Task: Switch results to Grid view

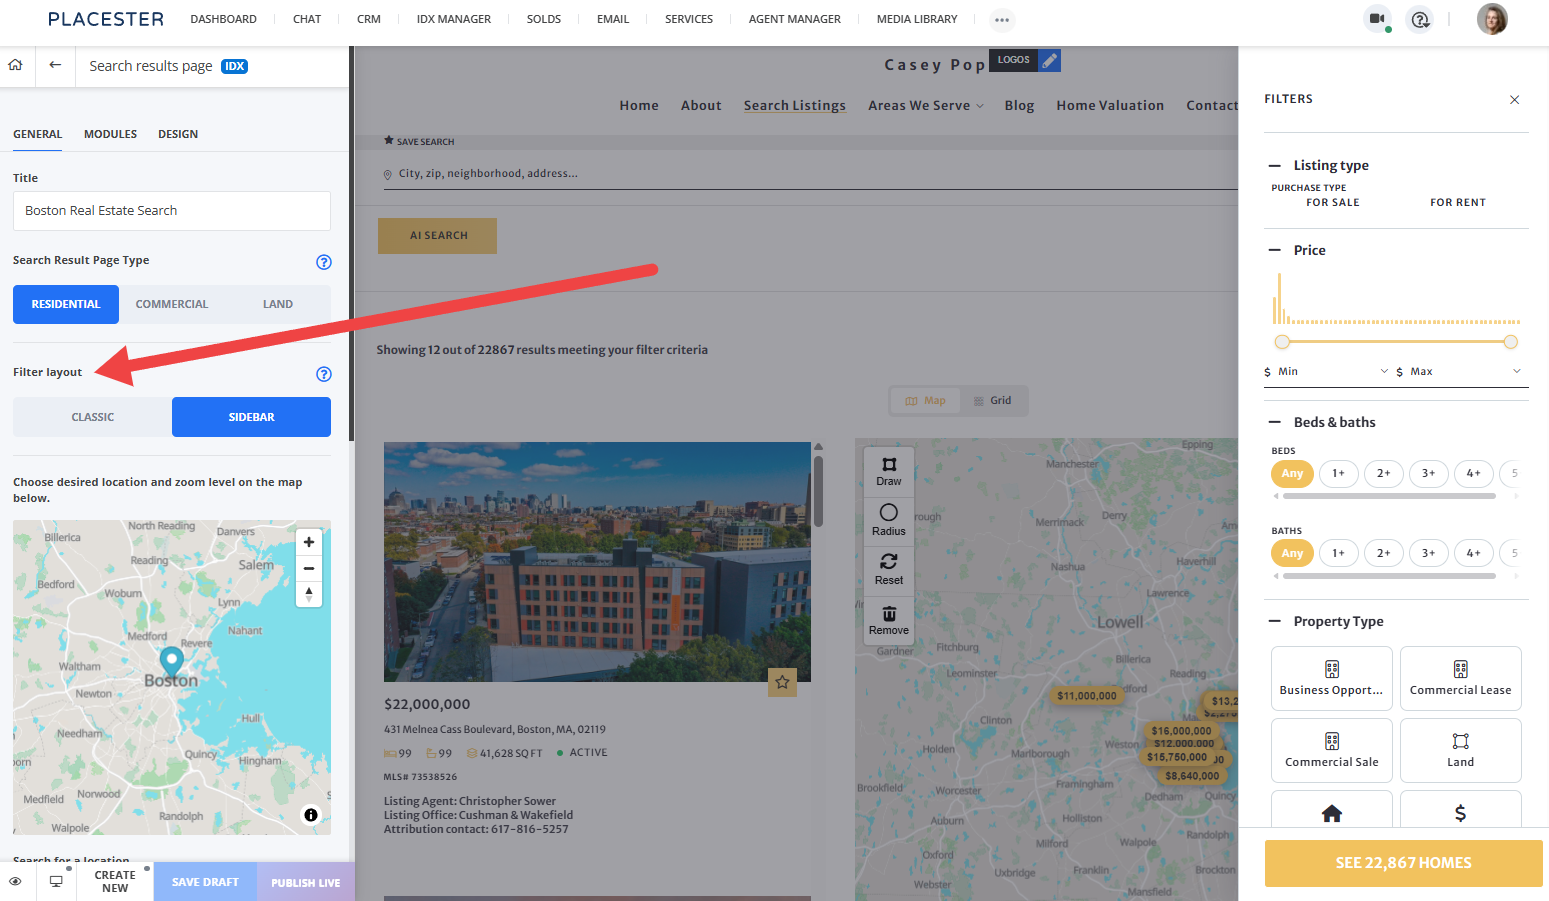Action: point(992,401)
